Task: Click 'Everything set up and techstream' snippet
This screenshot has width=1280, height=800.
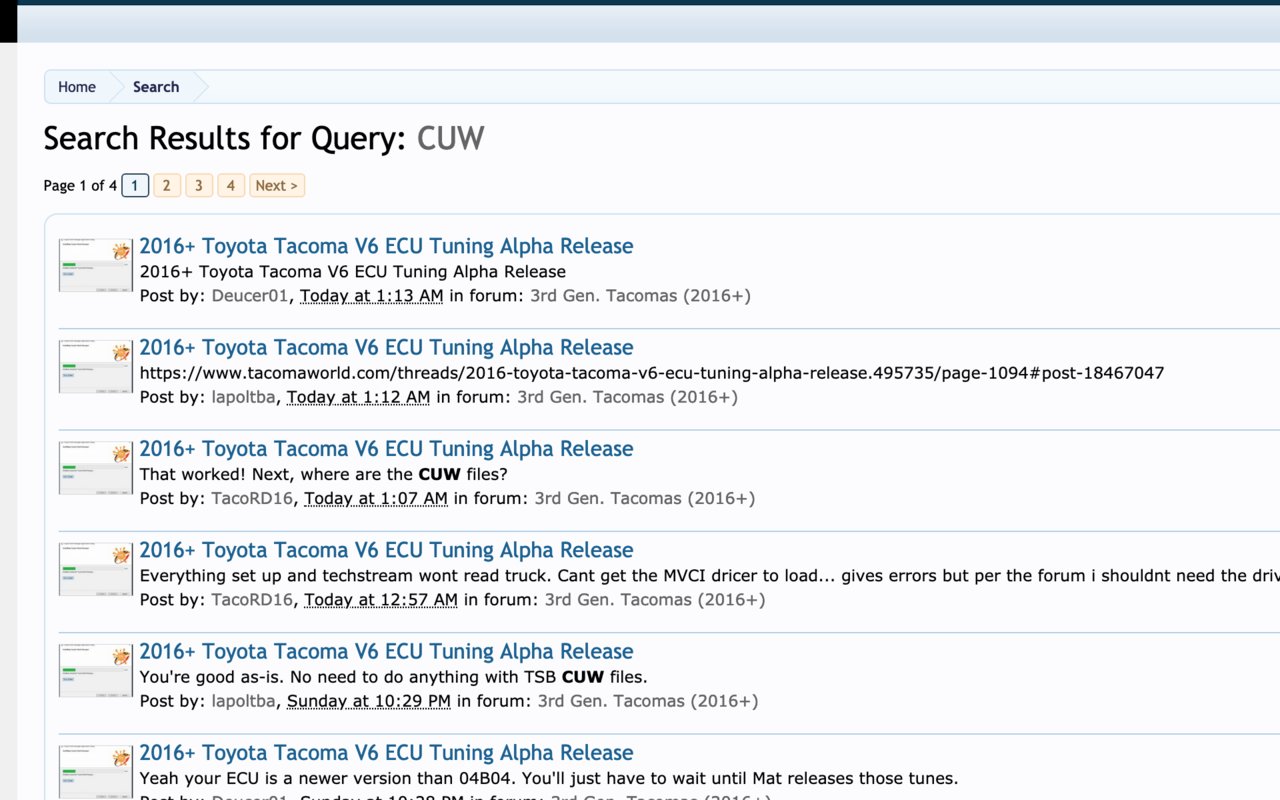Action: click(x=710, y=575)
